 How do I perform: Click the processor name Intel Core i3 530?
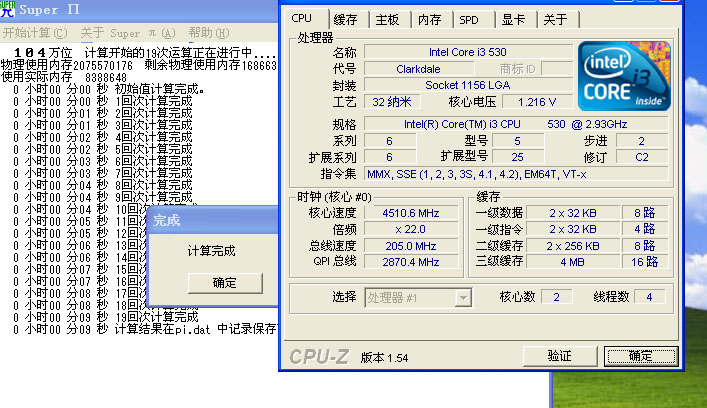(x=468, y=52)
